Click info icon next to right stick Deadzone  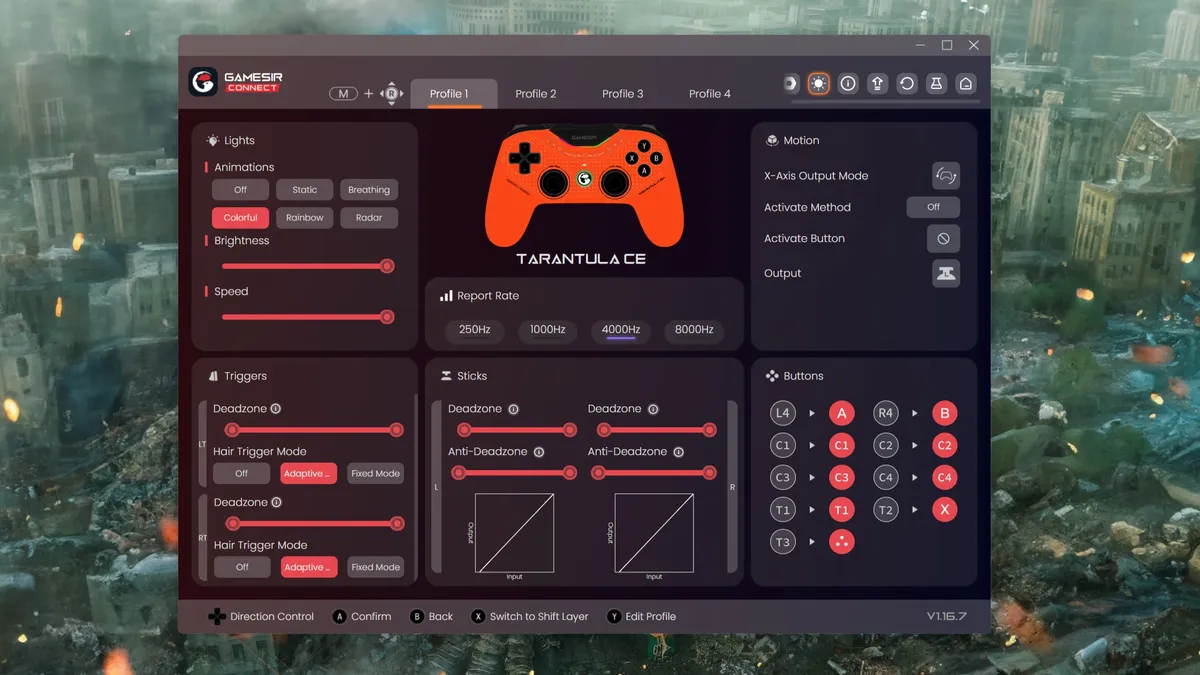click(x=653, y=409)
